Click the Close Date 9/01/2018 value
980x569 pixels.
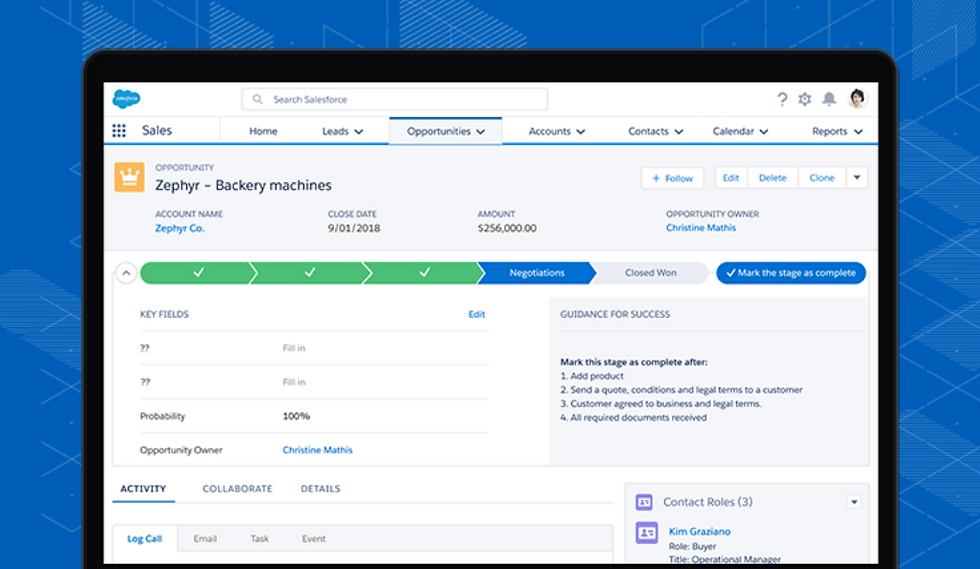tap(354, 228)
